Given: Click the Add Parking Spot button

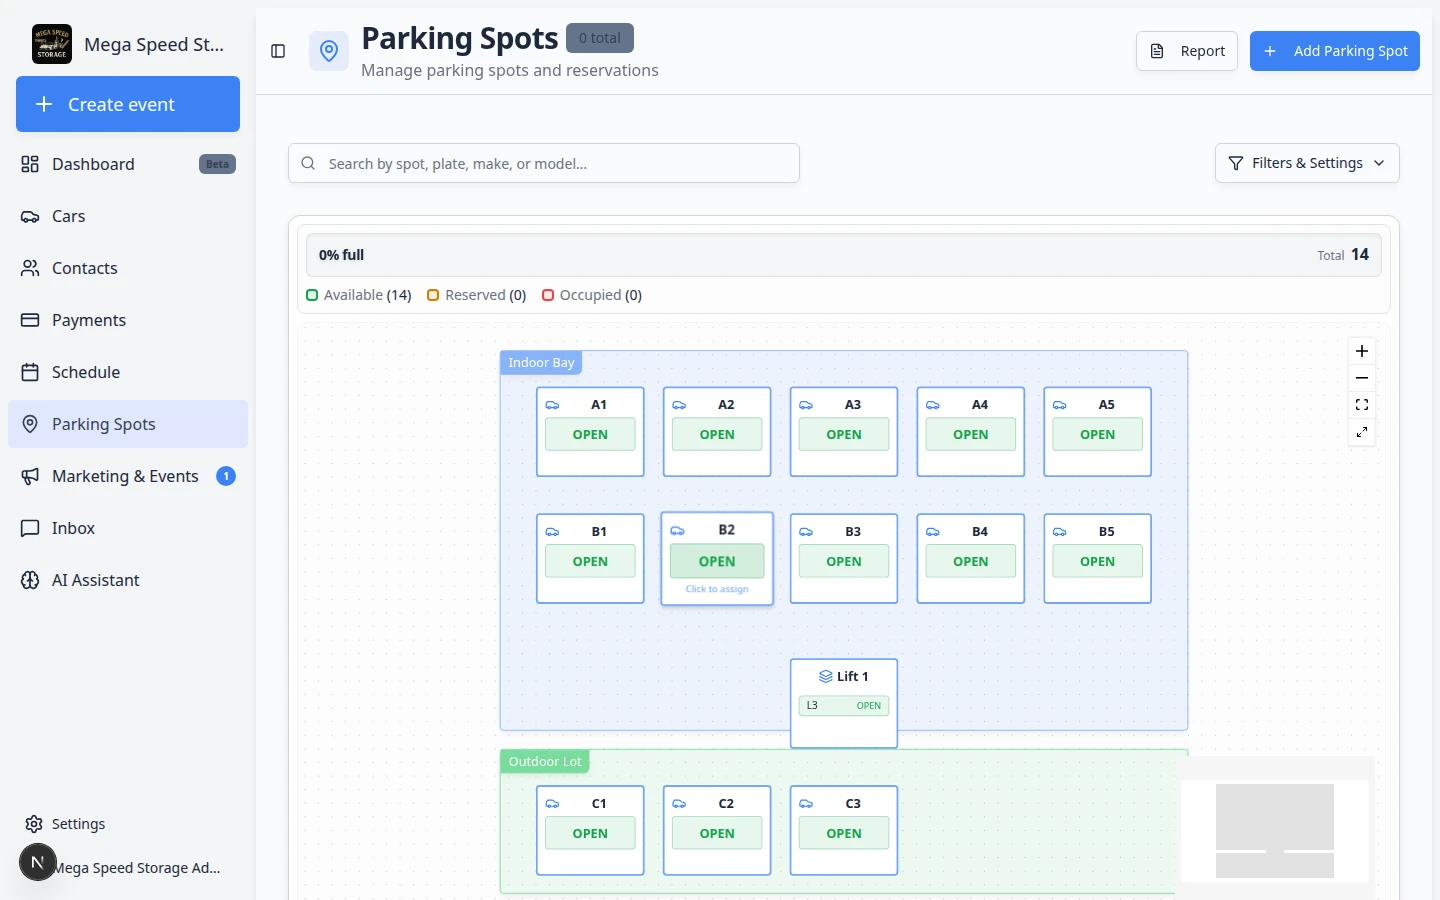Looking at the screenshot, I should 1335,51.
